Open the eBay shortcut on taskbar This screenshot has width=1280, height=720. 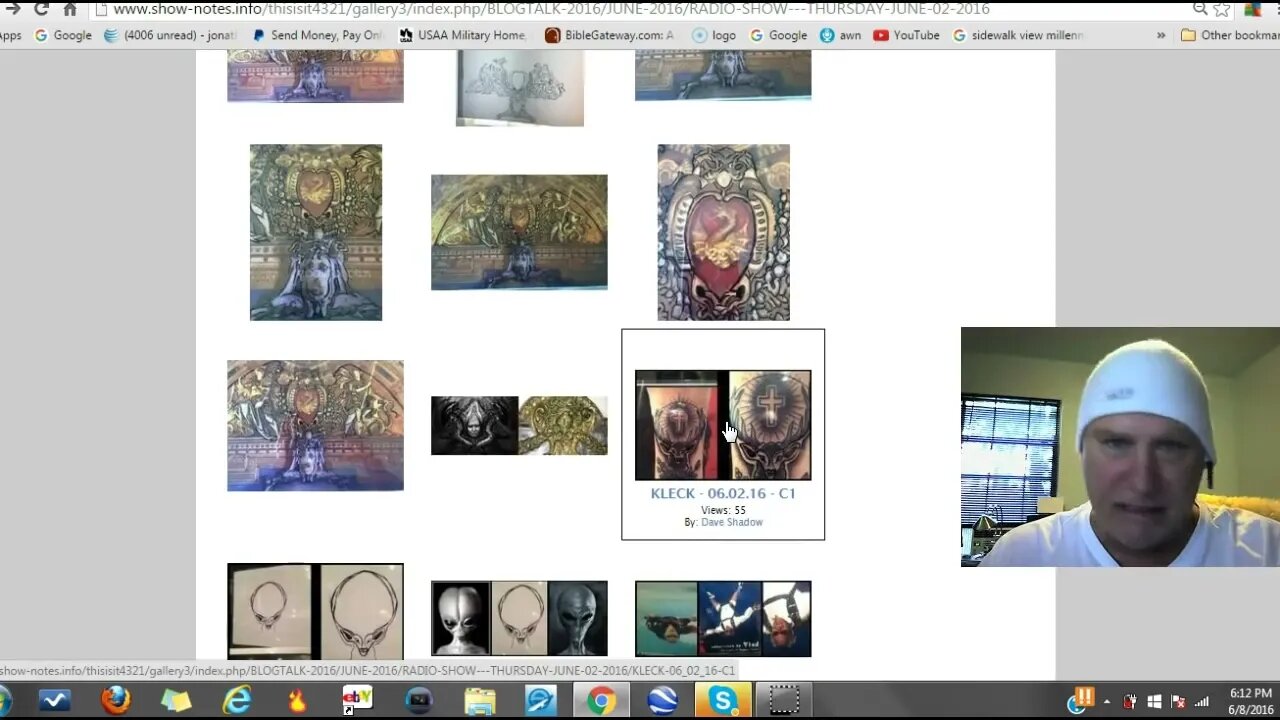pyautogui.click(x=357, y=700)
